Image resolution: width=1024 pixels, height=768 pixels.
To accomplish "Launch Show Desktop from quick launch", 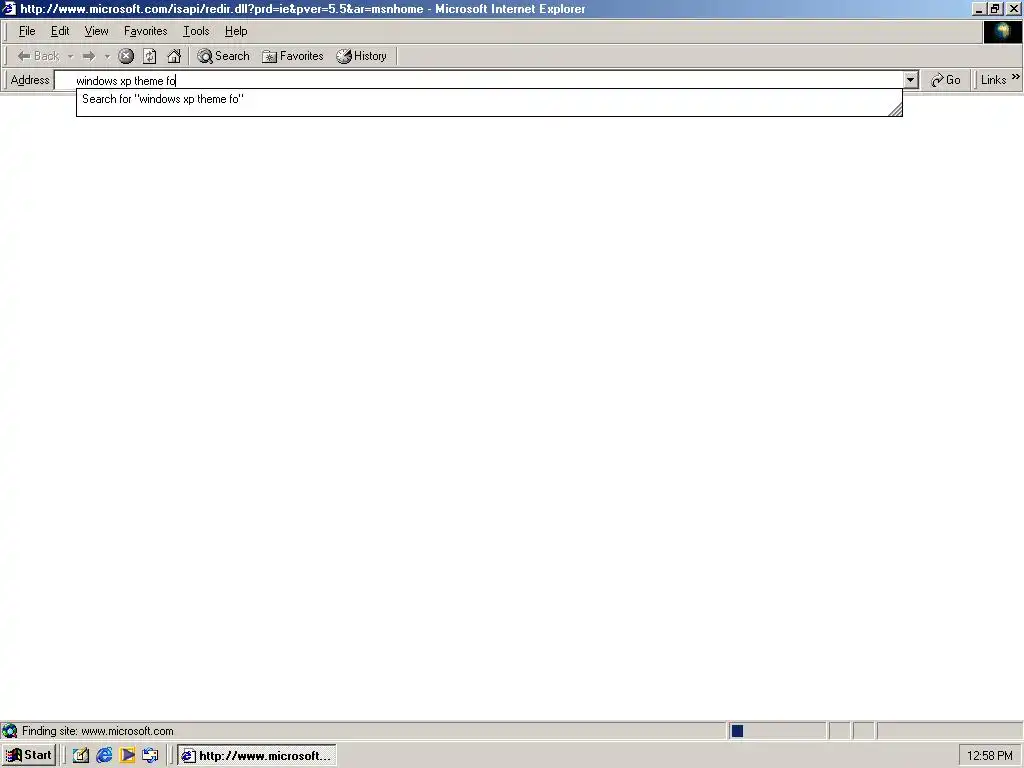I will pos(80,756).
